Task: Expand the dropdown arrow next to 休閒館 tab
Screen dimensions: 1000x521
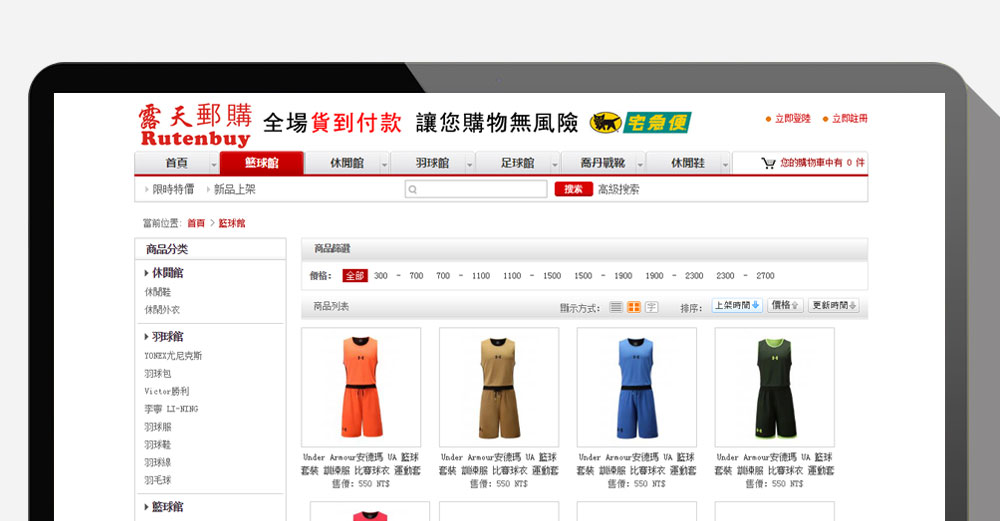Action: pyautogui.click(x=384, y=165)
